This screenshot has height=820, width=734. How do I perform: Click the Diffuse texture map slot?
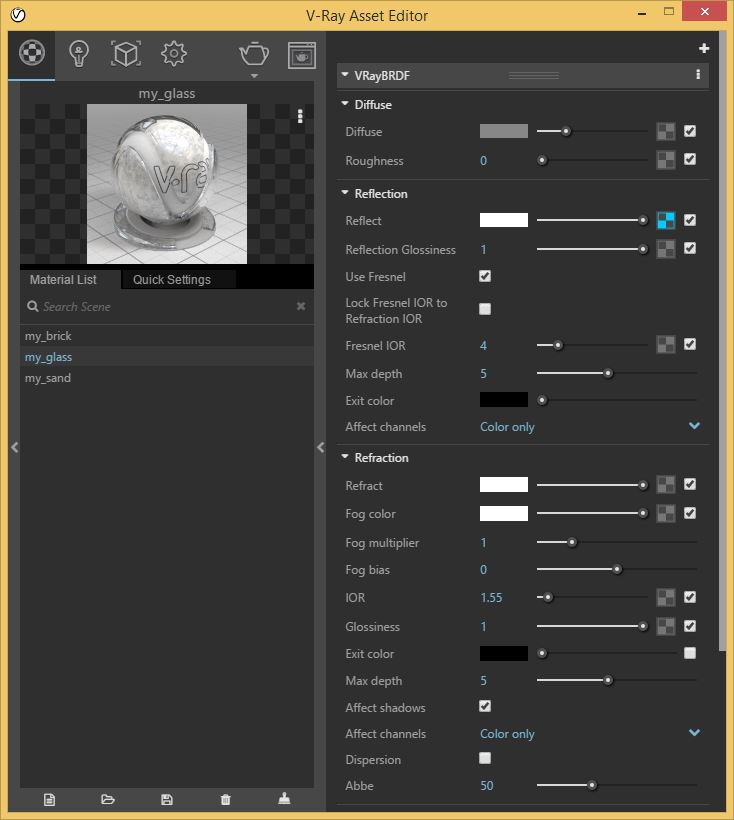666,132
